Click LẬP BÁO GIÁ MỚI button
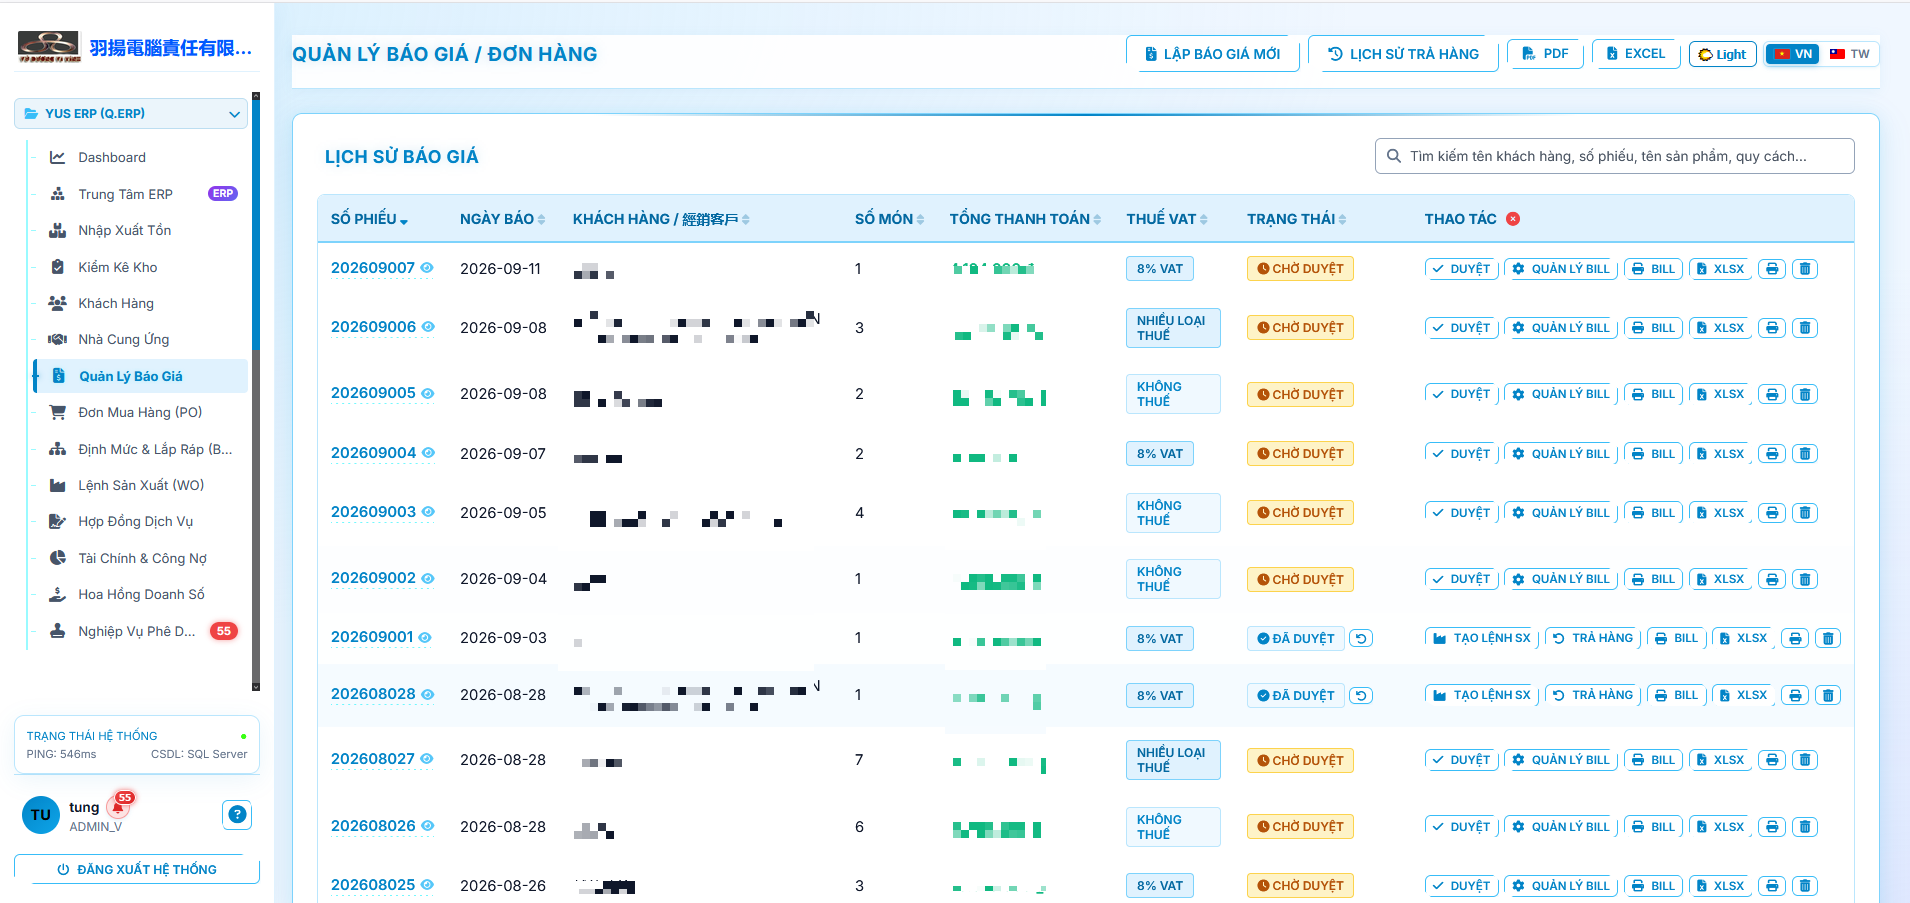Viewport: 1910px width, 903px height. pyautogui.click(x=1213, y=54)
